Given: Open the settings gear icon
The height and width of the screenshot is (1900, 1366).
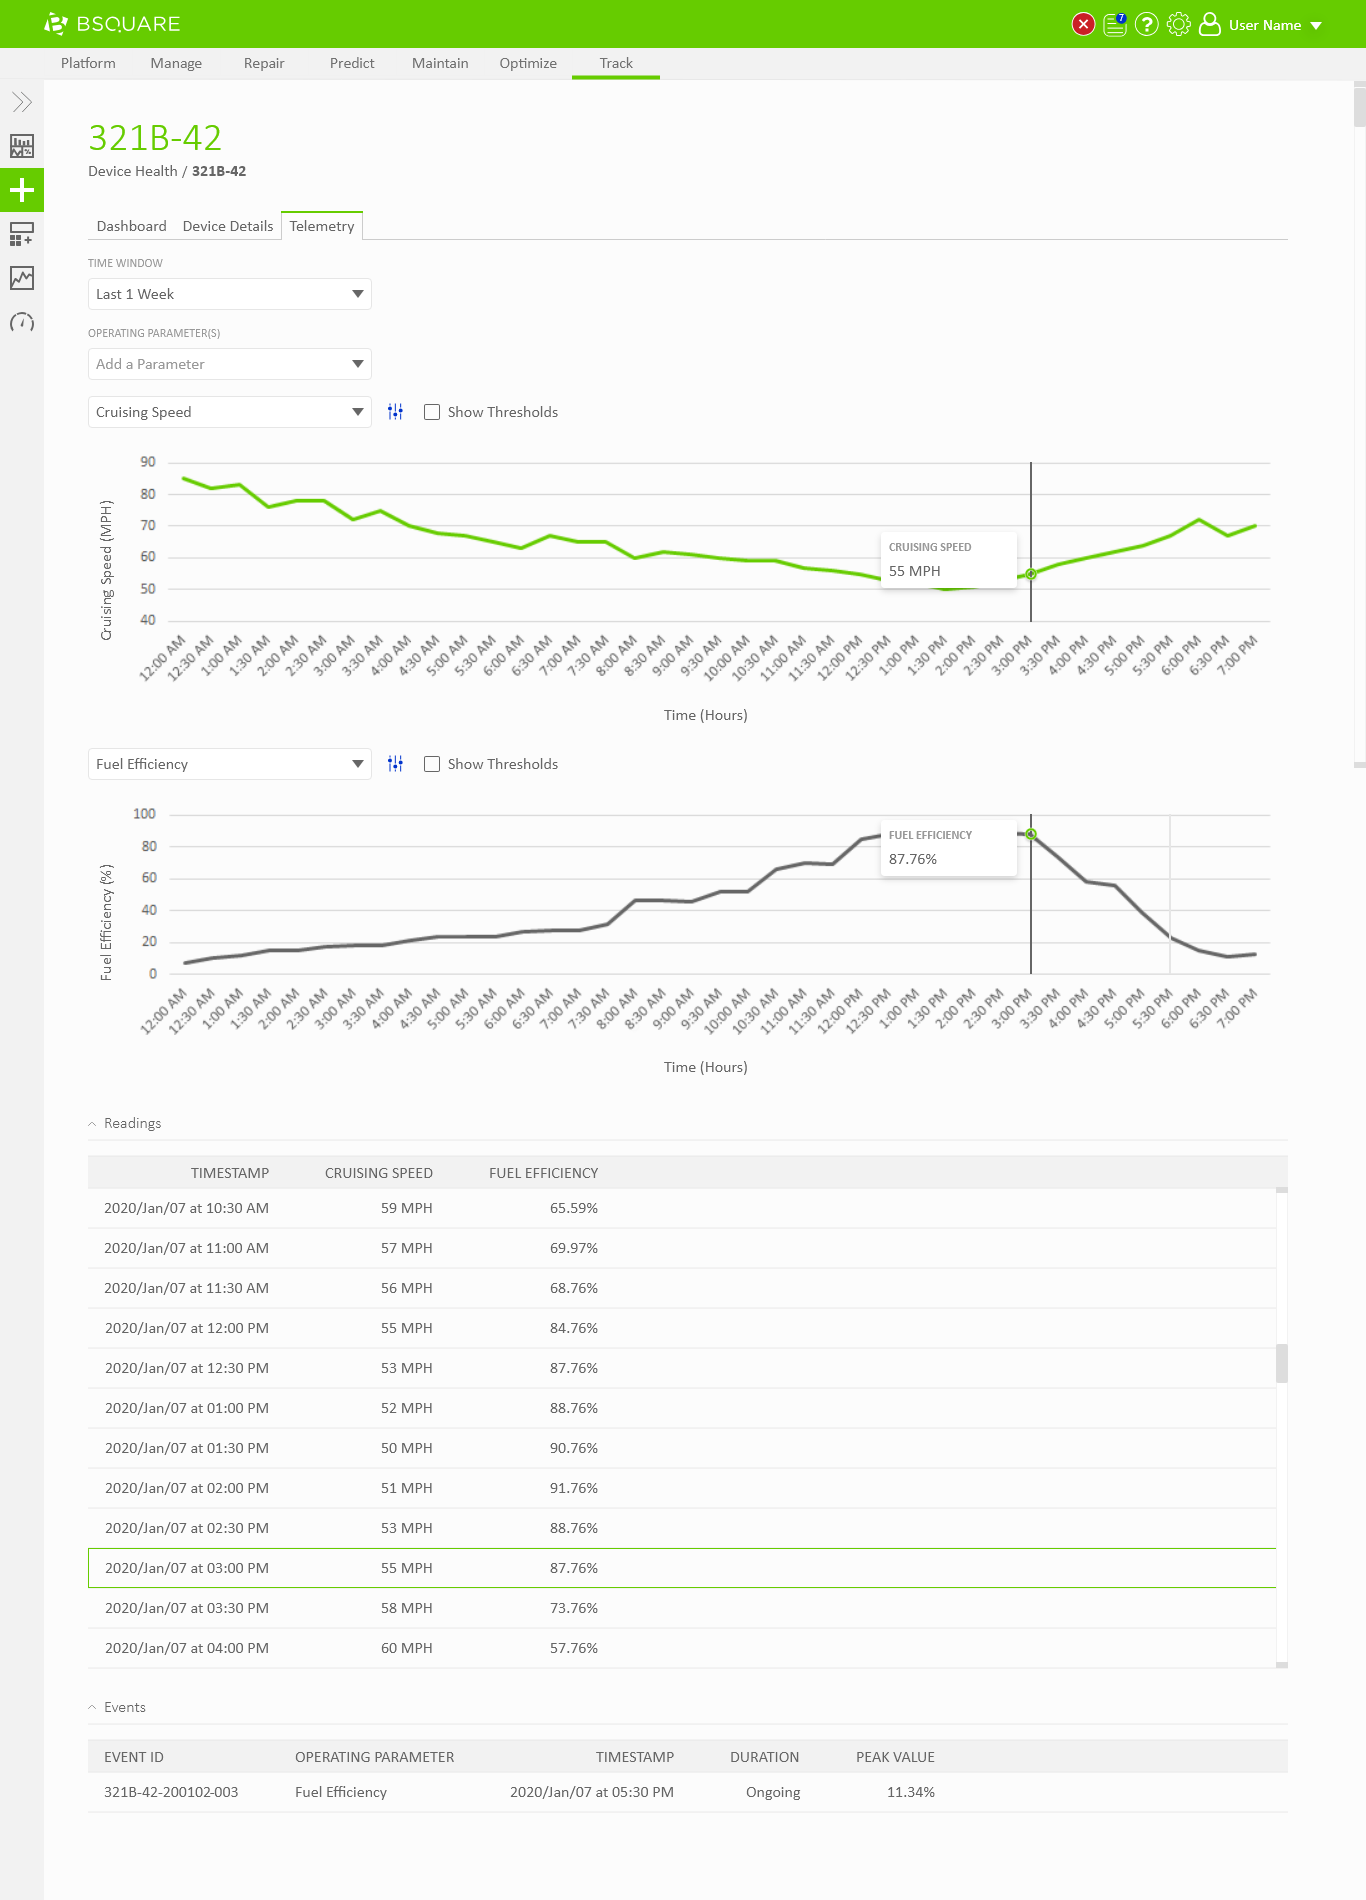Looking at the screenshot, I should click(1179, 24).
